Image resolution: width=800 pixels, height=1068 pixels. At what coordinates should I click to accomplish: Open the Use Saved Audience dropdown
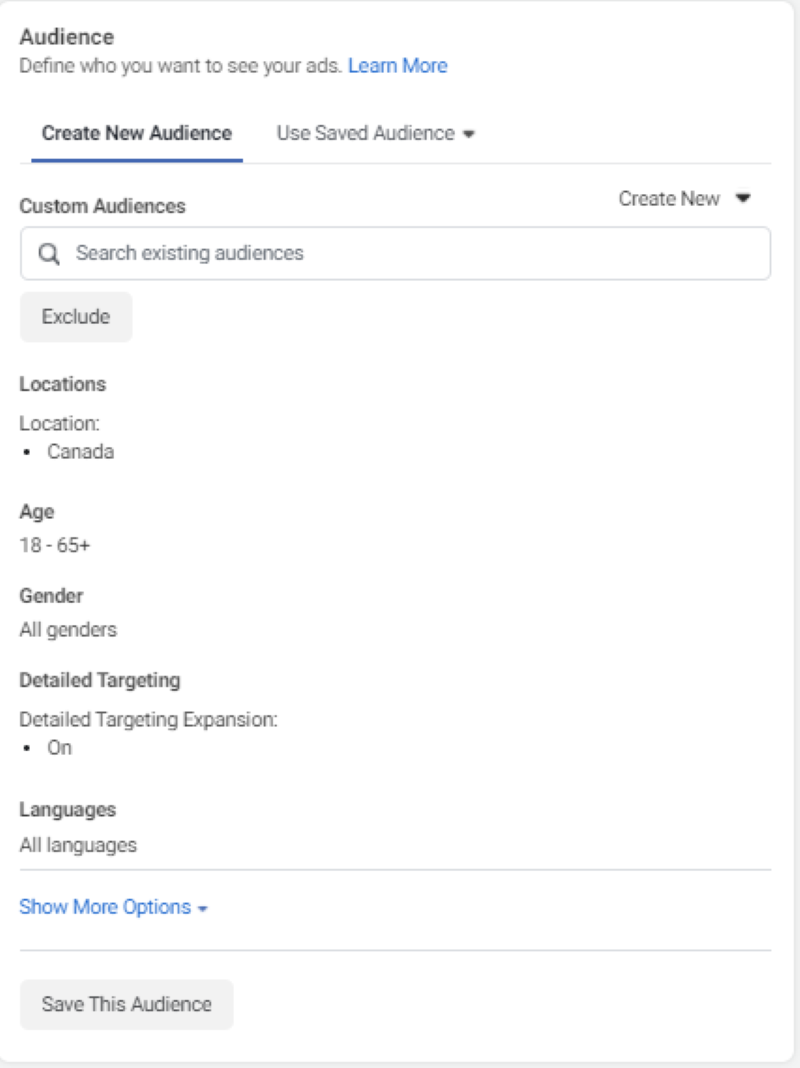pos(375,133)
